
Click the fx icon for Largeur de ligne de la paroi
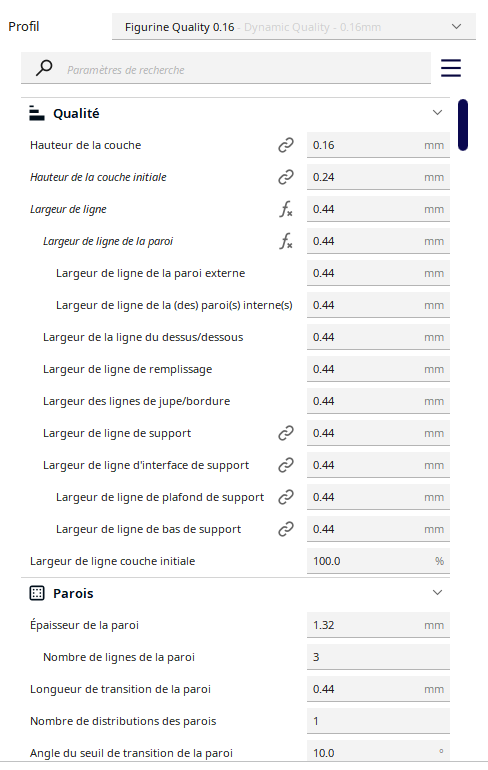(286, 241)
